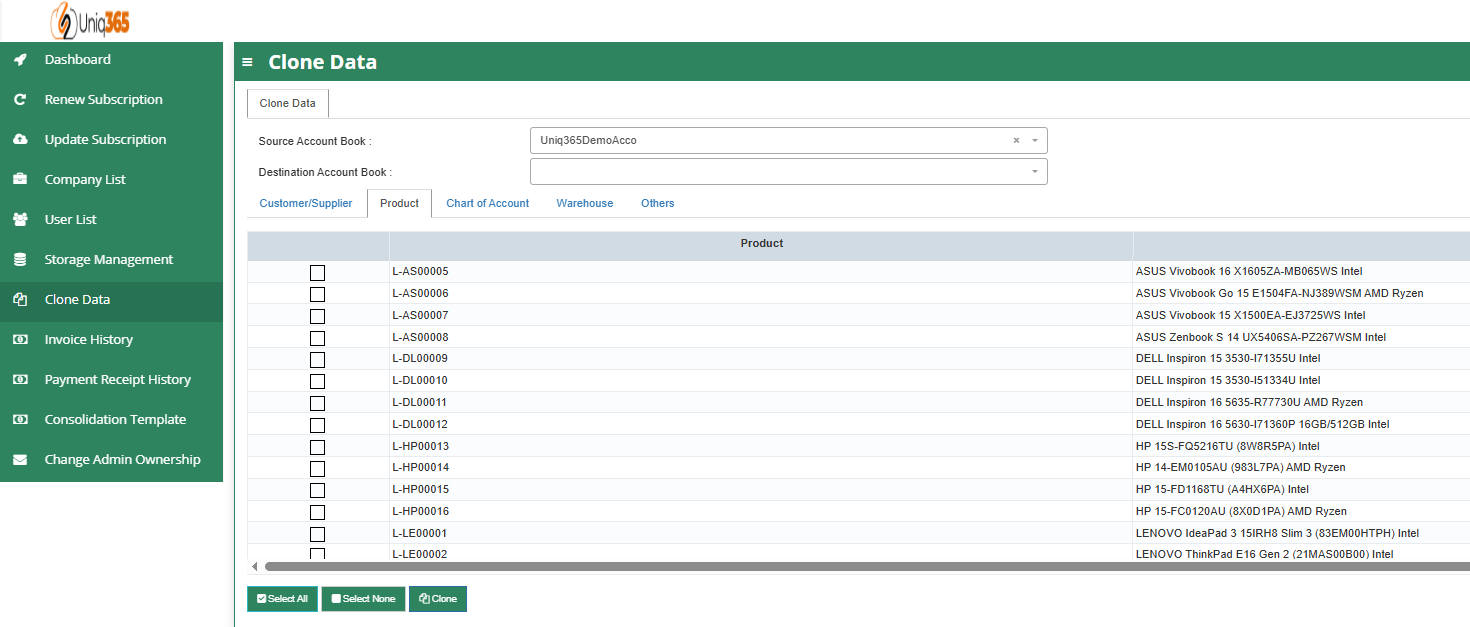
Task: Click the Clone button
Action: point(438,599)
